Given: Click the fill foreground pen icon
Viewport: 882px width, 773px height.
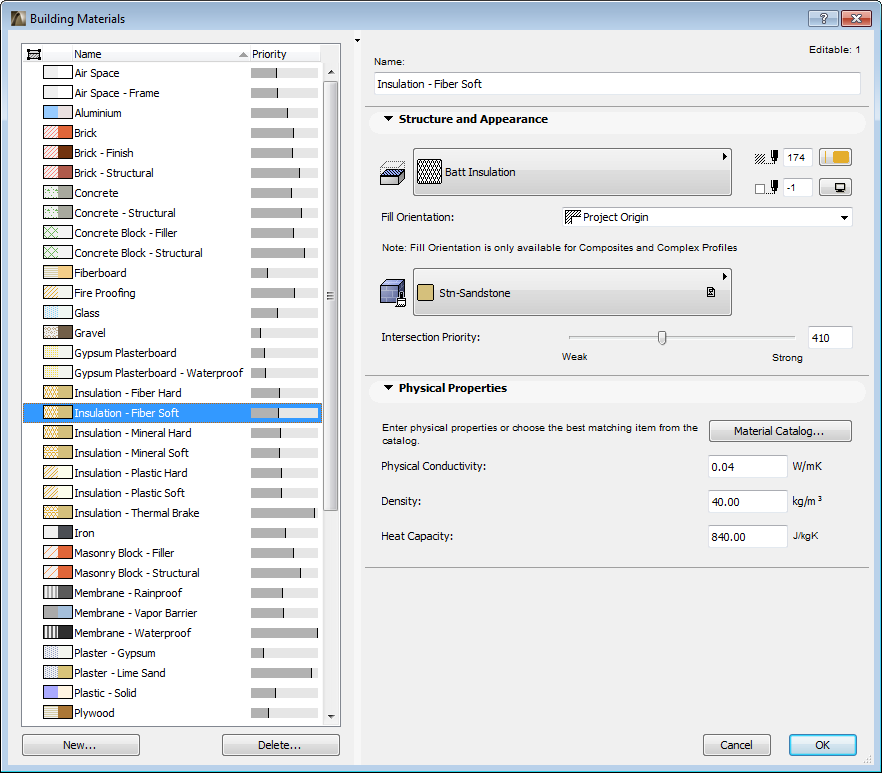Looking at the screenshot, I should [766, 157].
